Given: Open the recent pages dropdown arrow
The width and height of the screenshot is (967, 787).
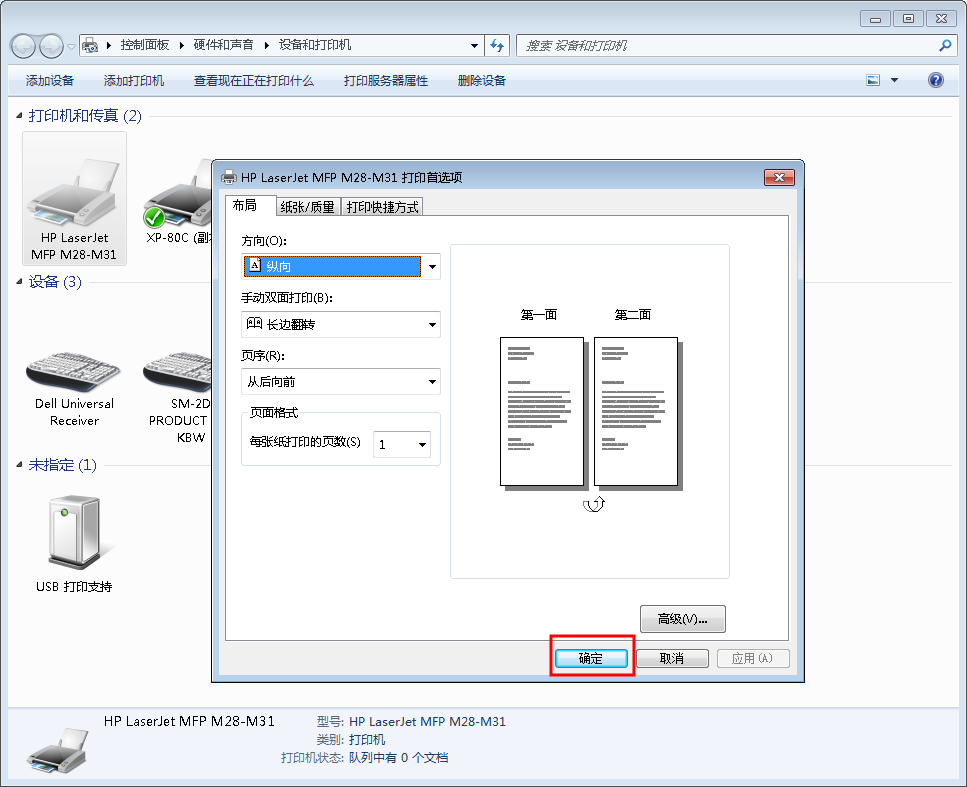Looking at the screenshot, I should pyautogui.click(x=71, y=46).
